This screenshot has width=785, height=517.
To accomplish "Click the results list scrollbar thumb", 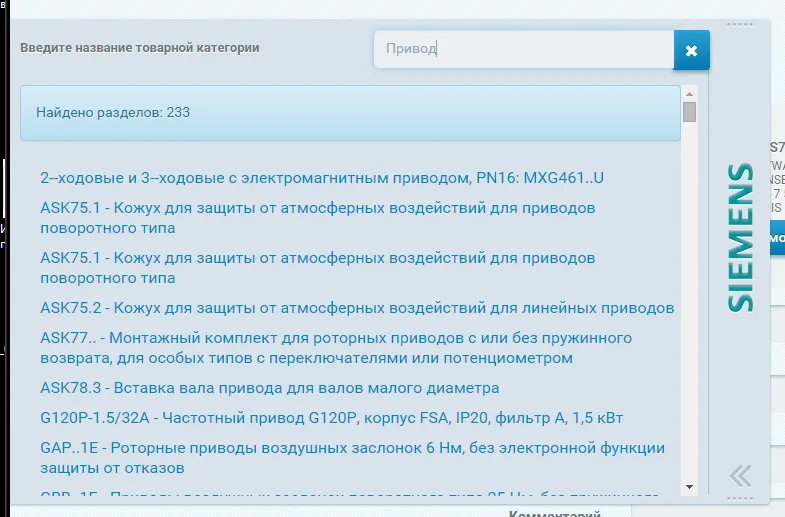I will [689, 112].
